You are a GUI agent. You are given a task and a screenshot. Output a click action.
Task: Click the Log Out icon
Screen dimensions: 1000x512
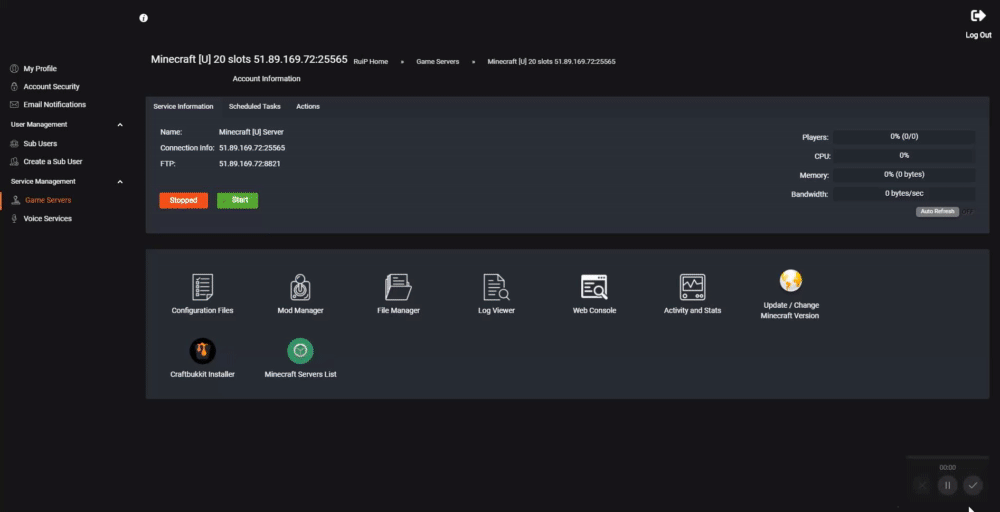pyautogui.click(x=978, y=16)
